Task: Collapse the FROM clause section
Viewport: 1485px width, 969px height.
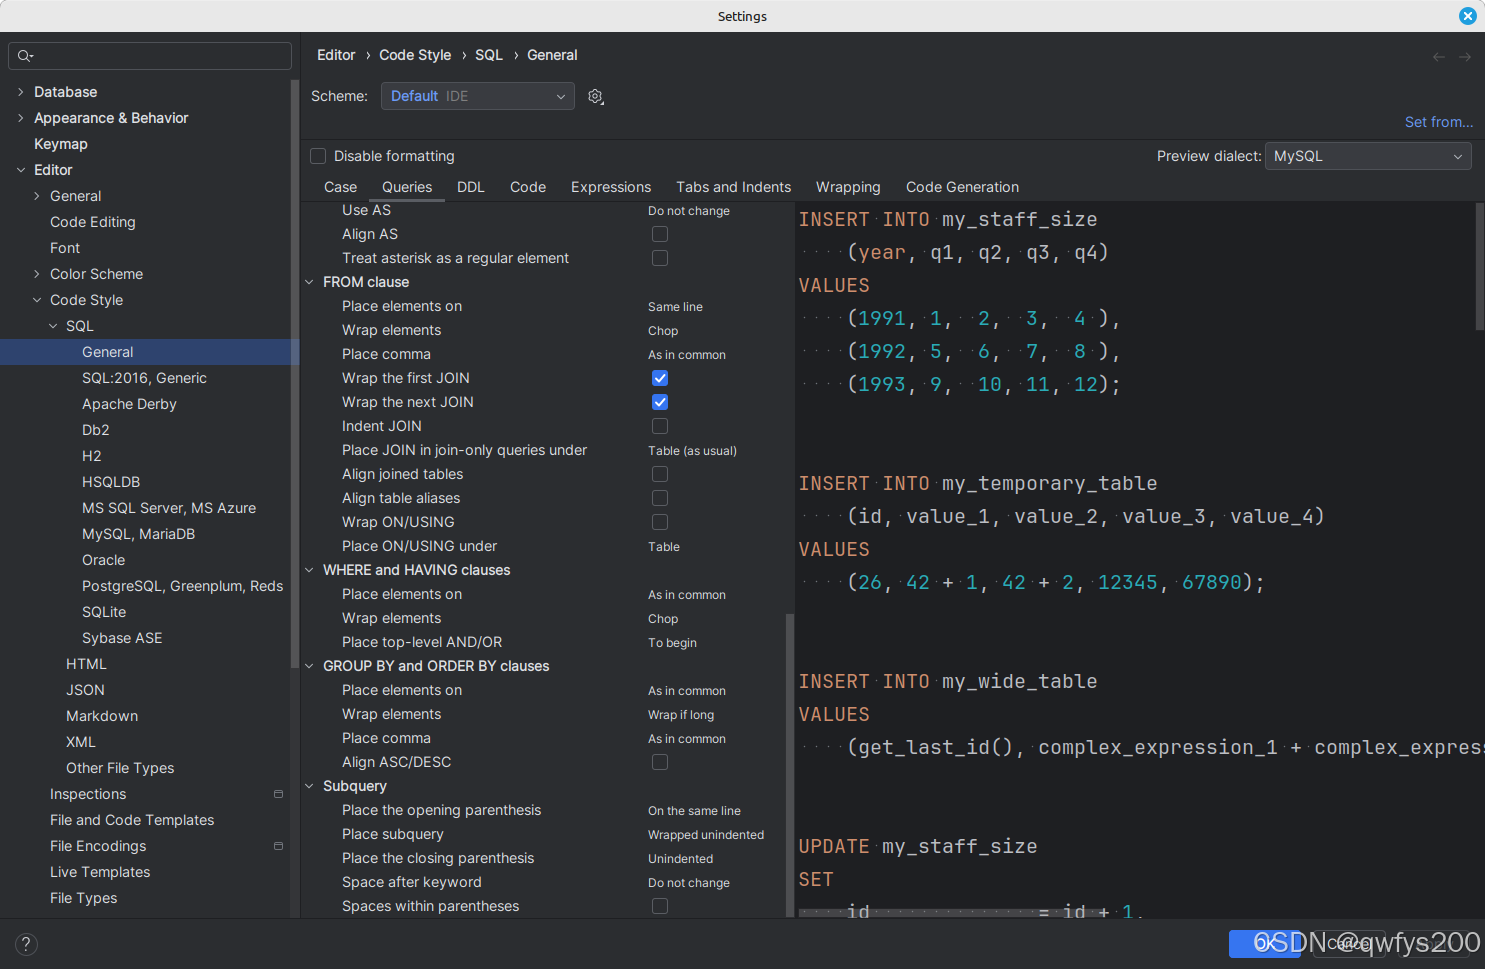Action: pyautogui.click(x=309, y=282)
